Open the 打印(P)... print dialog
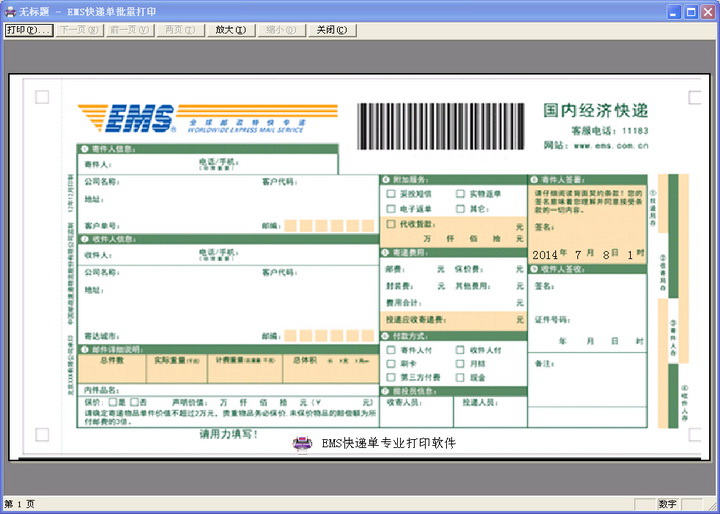This screenshot has height=514, width=720. click(28, 30)
